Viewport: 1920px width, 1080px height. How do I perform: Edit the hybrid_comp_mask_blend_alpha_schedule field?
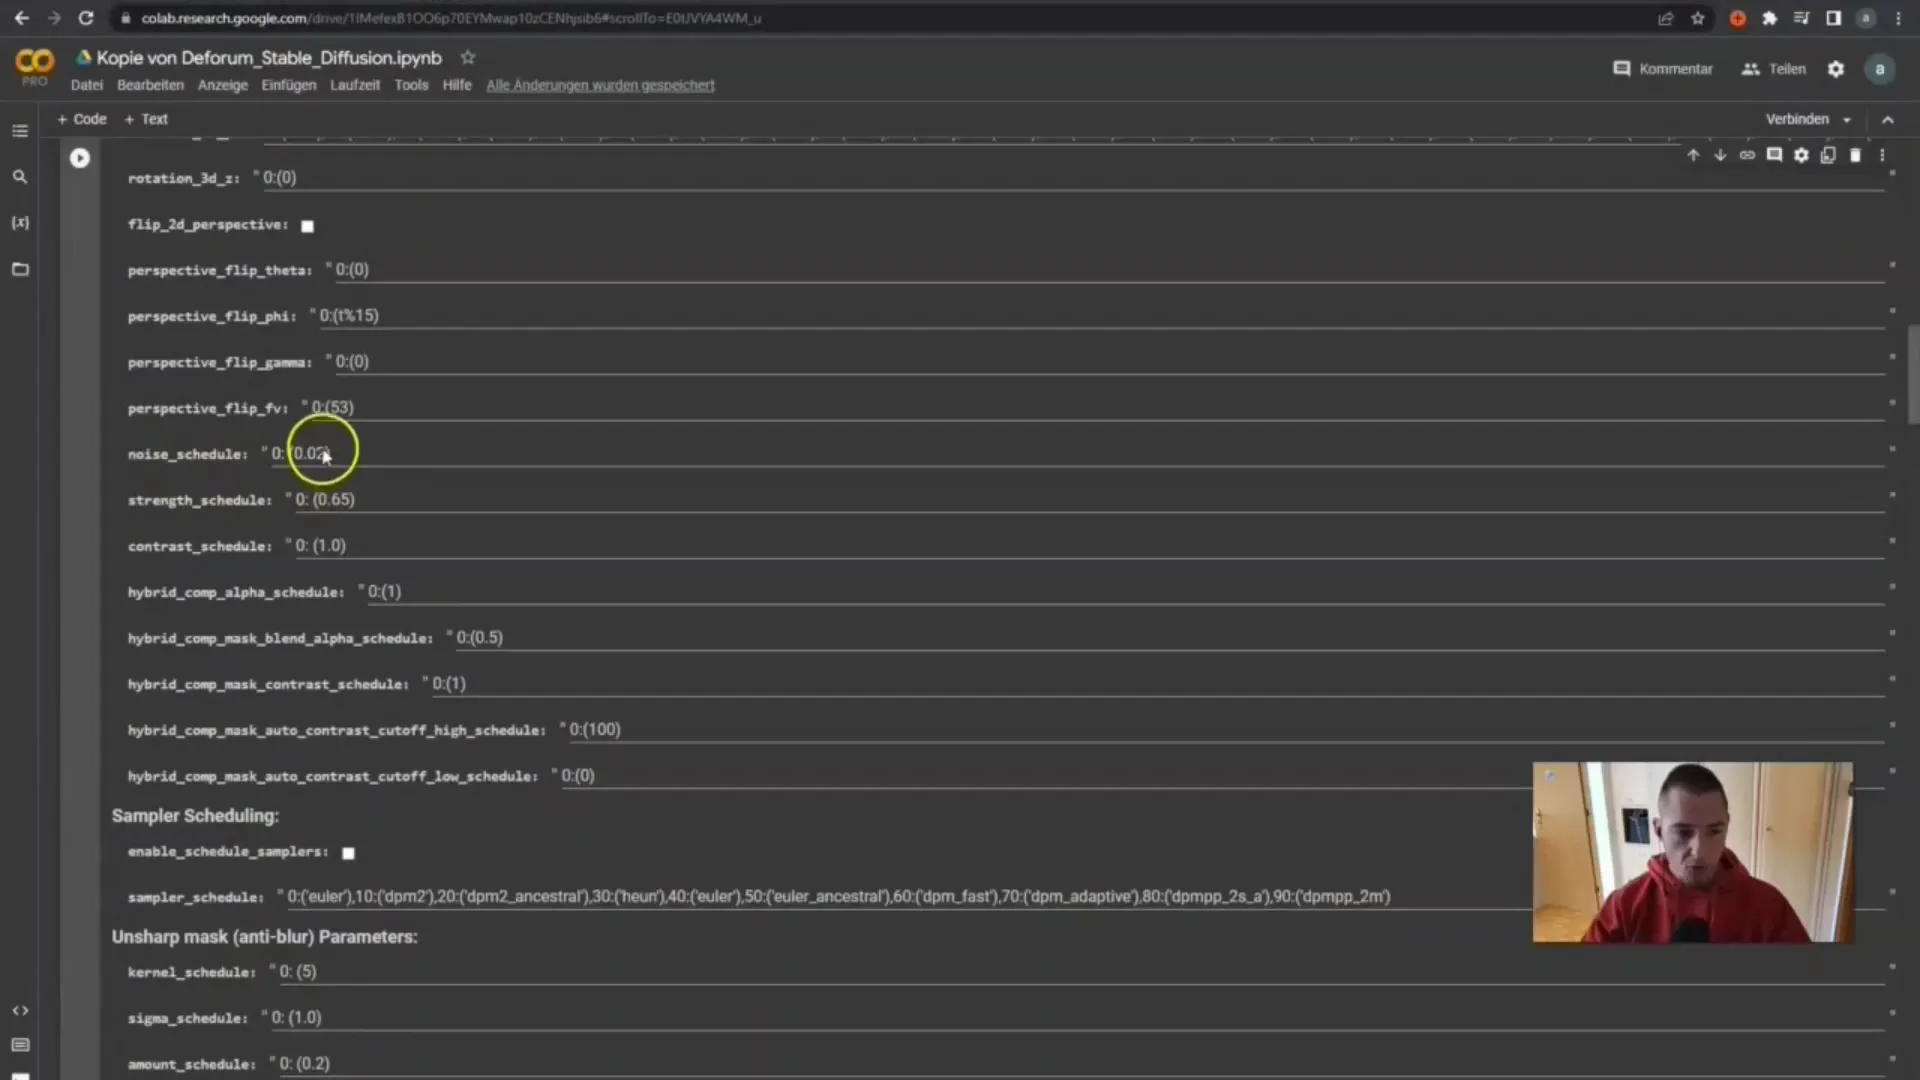point(1169,638)
